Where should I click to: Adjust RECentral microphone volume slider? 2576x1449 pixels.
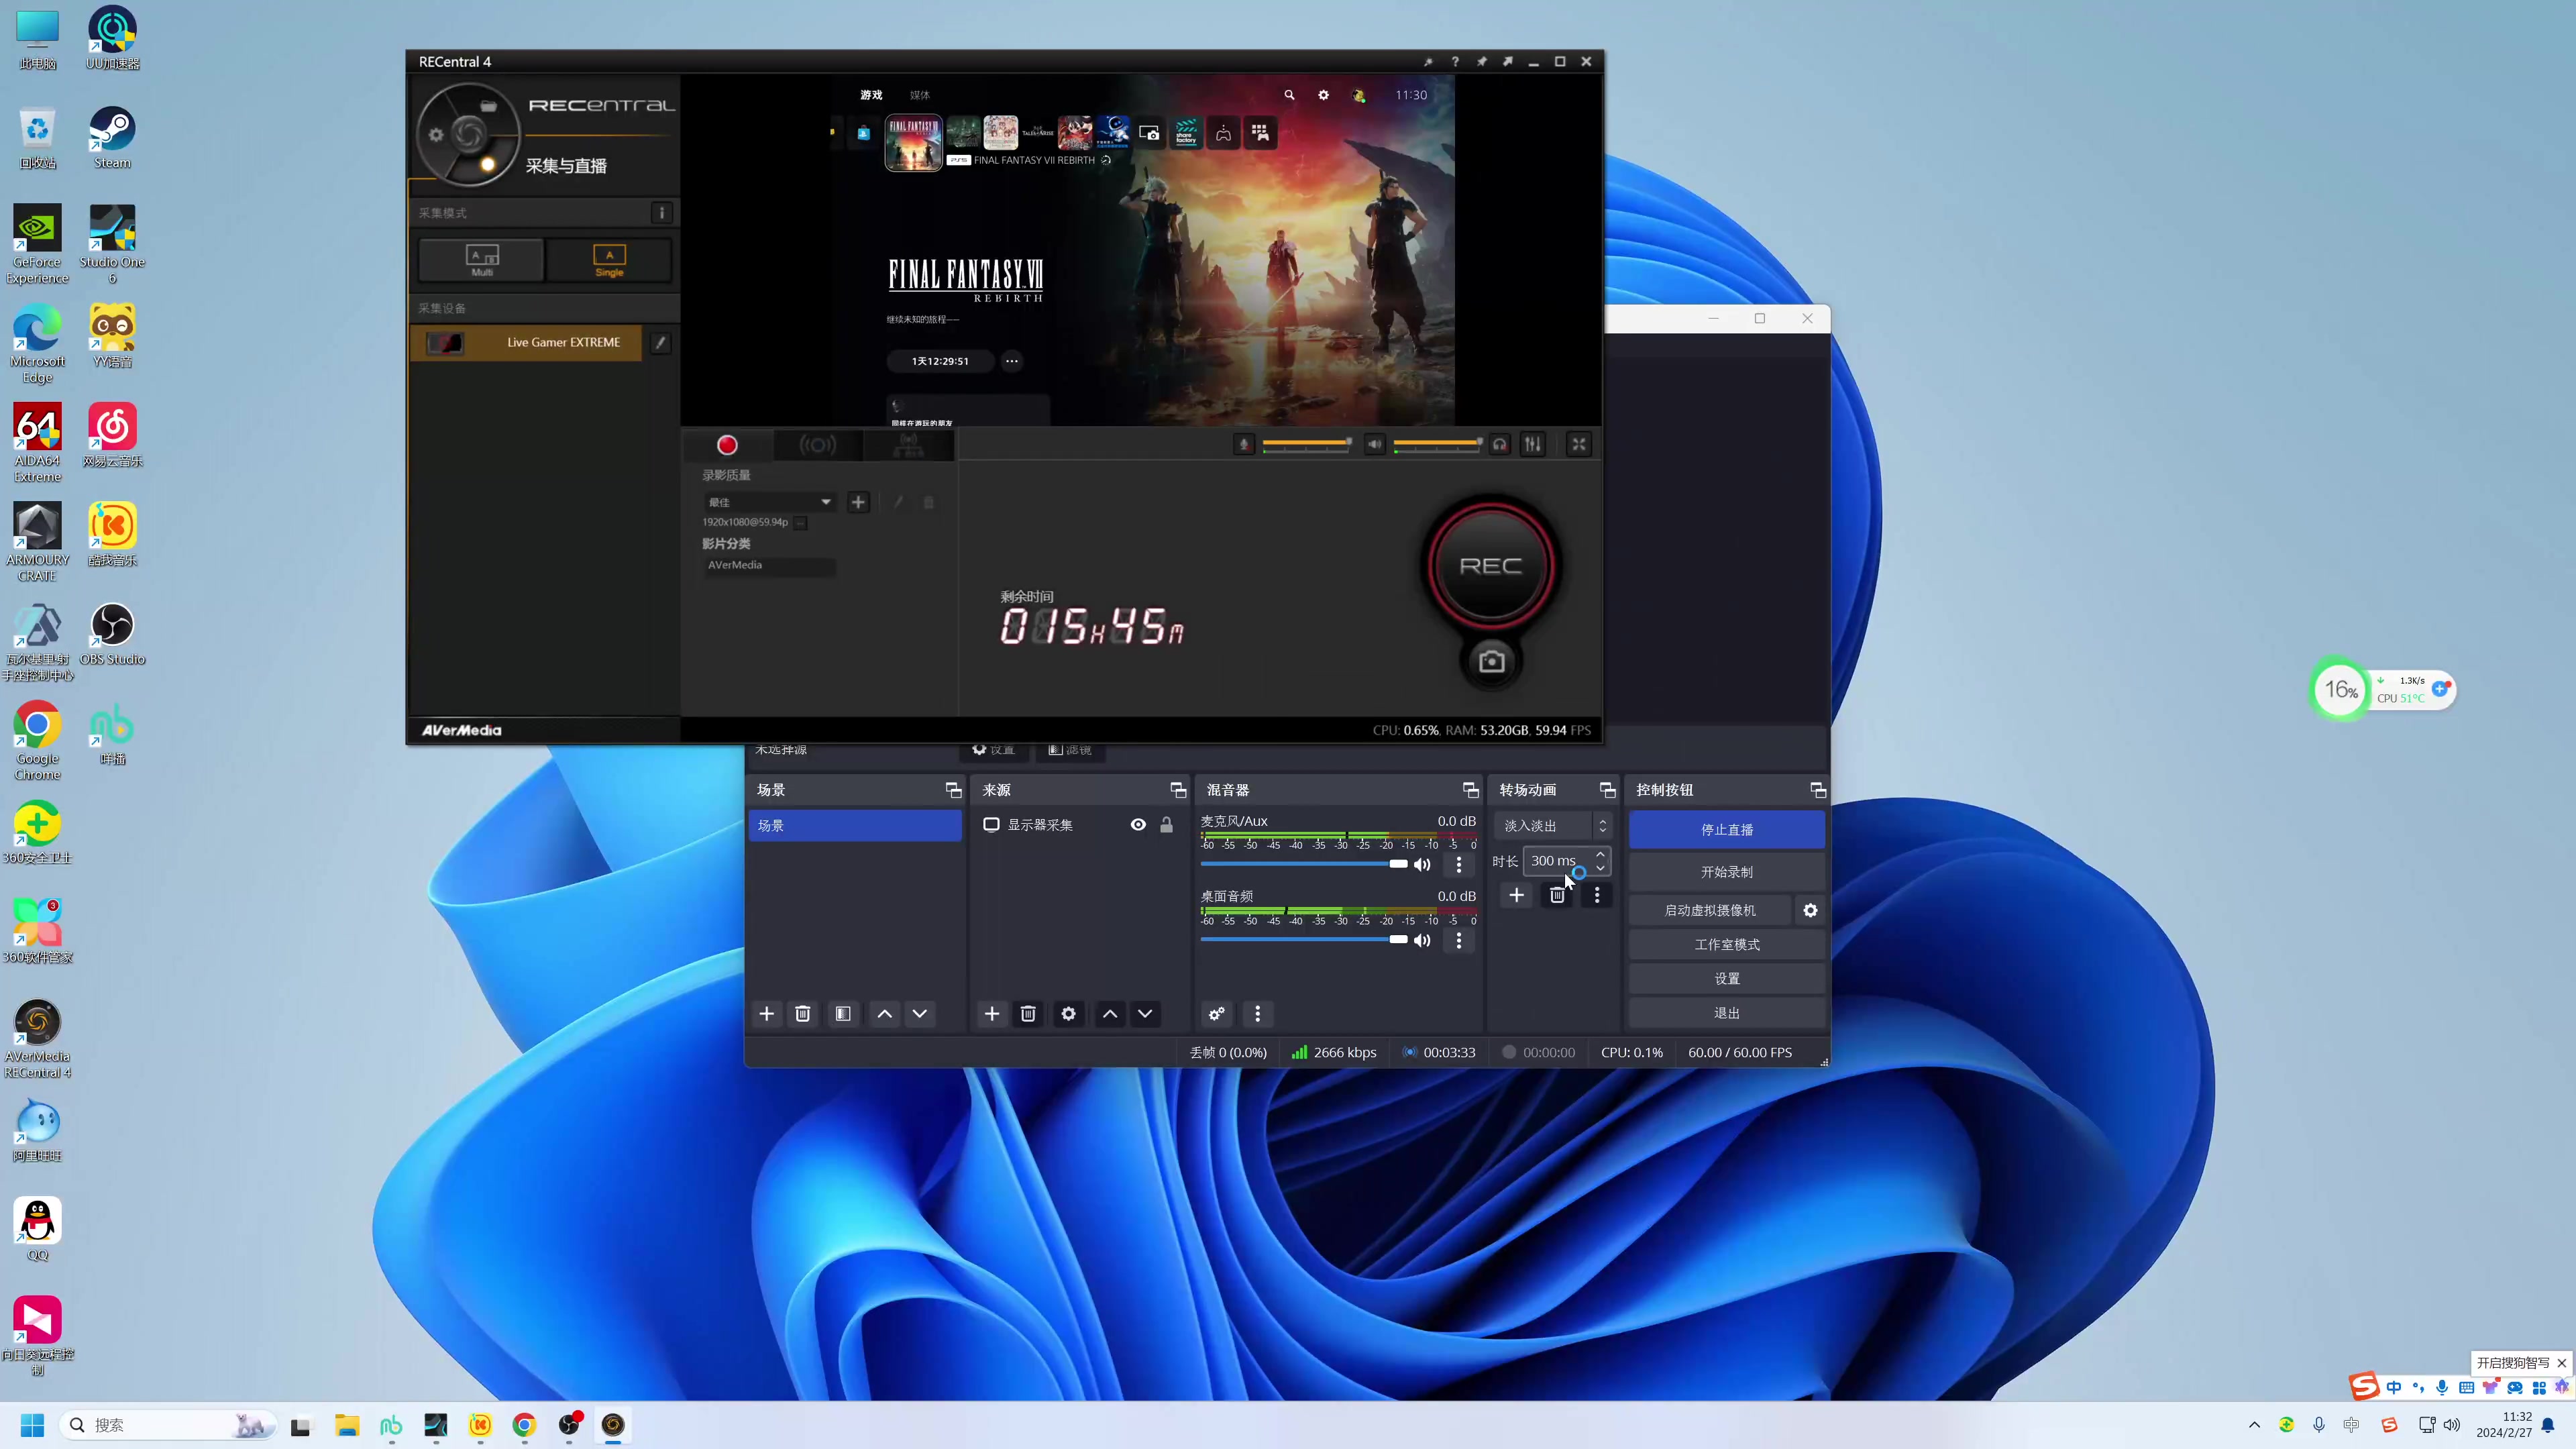click(1307, 442)
